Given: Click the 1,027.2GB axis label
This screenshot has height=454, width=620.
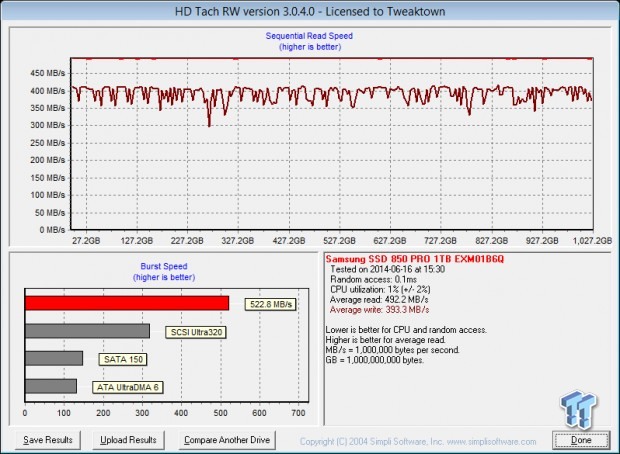Looking at the screenshot, I should [592, 240].
